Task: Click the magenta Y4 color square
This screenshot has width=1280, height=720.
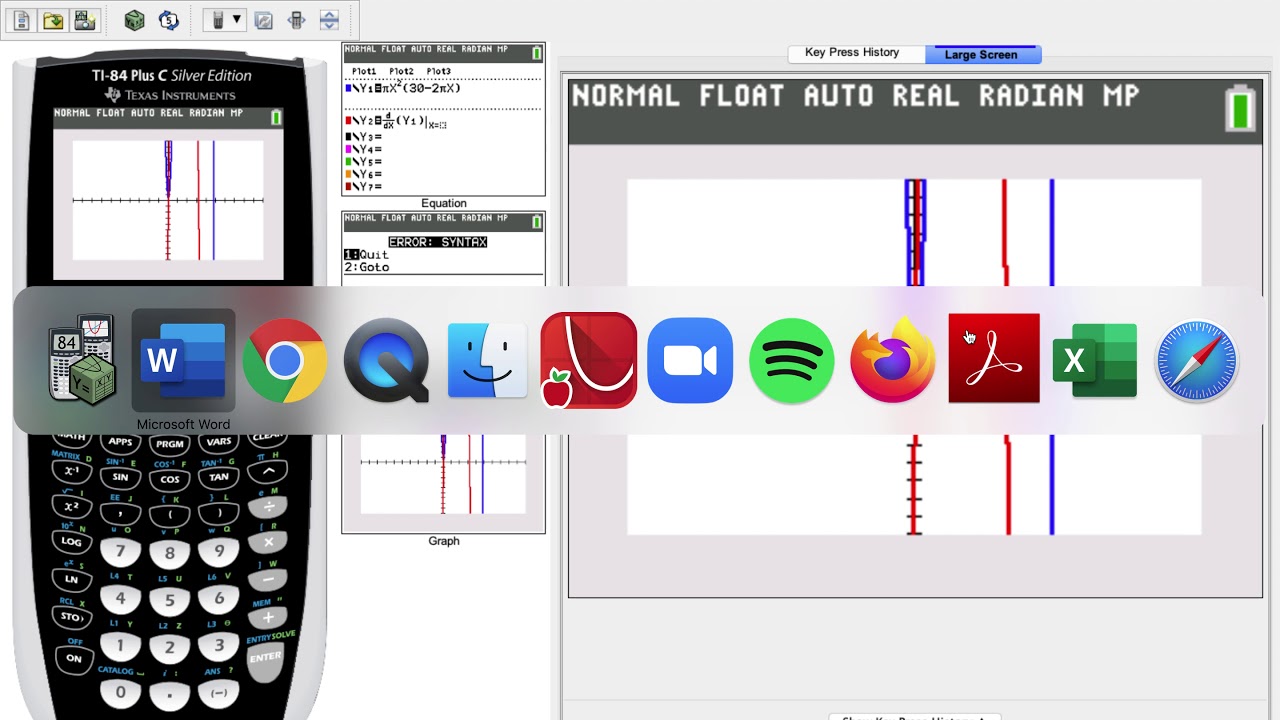Action: [348, 149]
